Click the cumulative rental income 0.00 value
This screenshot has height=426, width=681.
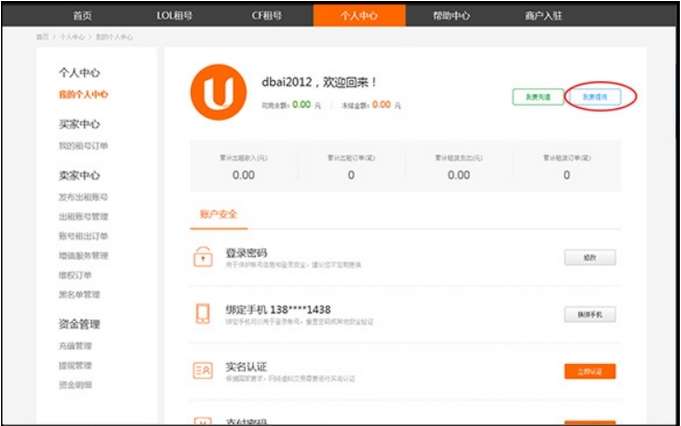click(243, 175)
